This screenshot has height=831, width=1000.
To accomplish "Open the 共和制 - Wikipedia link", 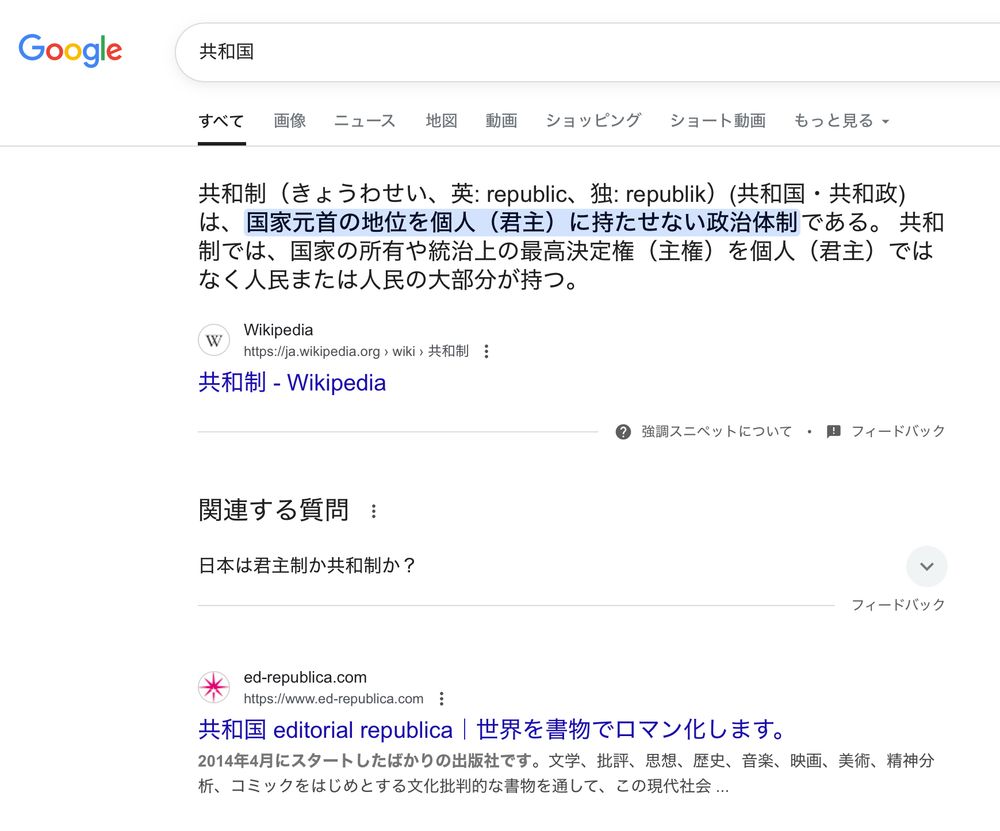I will [292, 383].
